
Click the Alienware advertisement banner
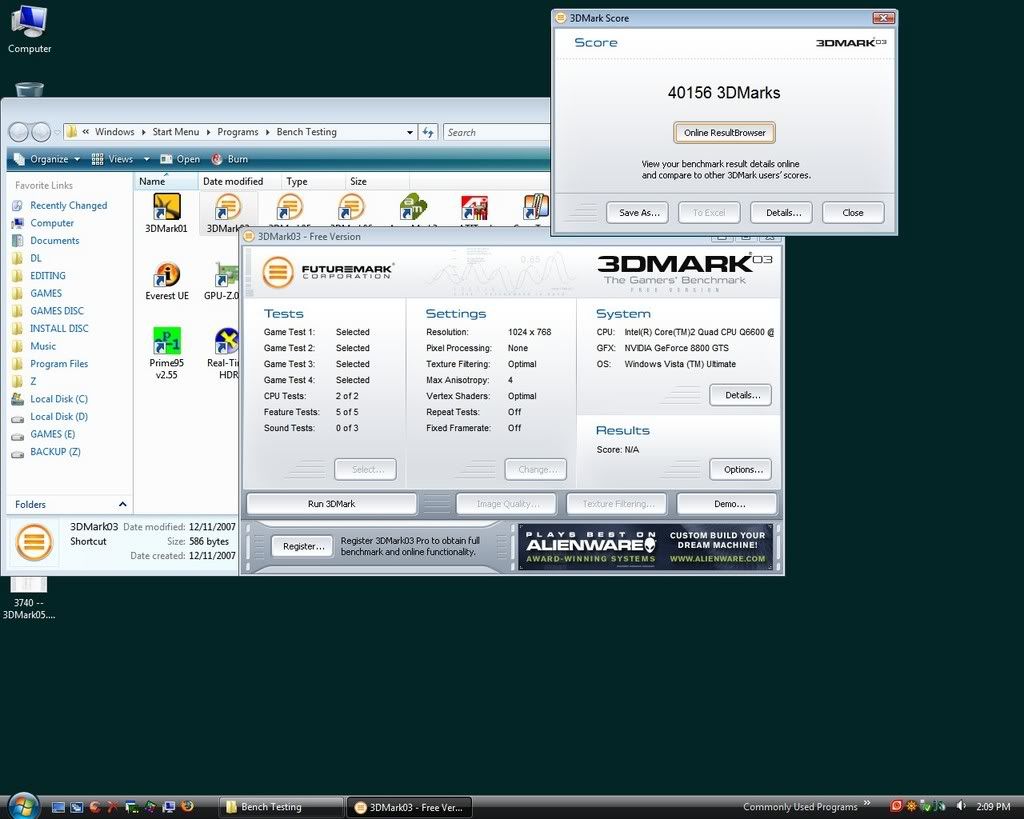tap(645, 547)
